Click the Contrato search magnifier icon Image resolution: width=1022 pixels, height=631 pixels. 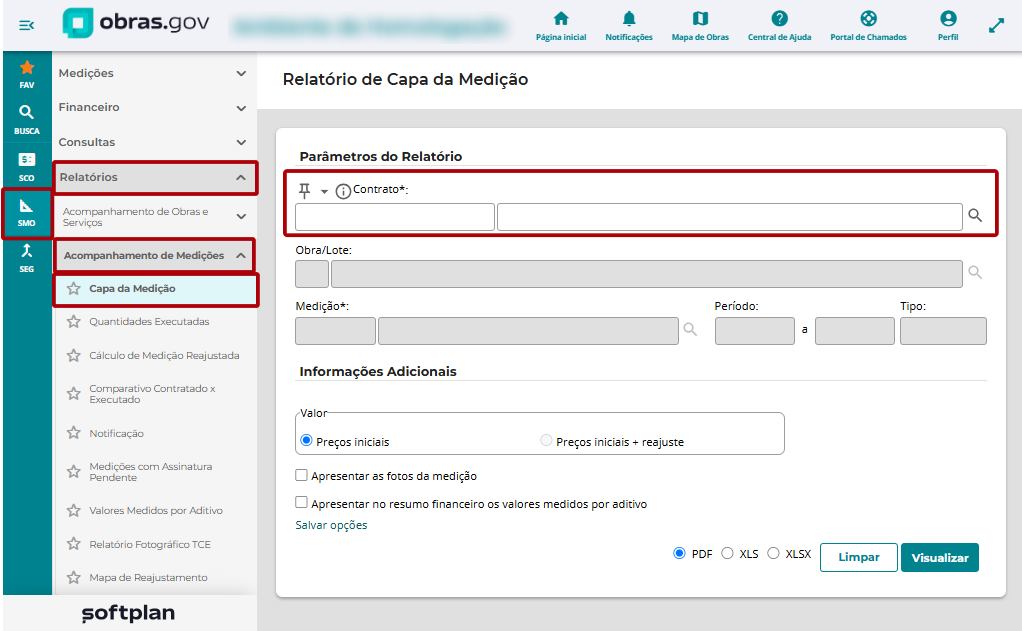point(975,215)
